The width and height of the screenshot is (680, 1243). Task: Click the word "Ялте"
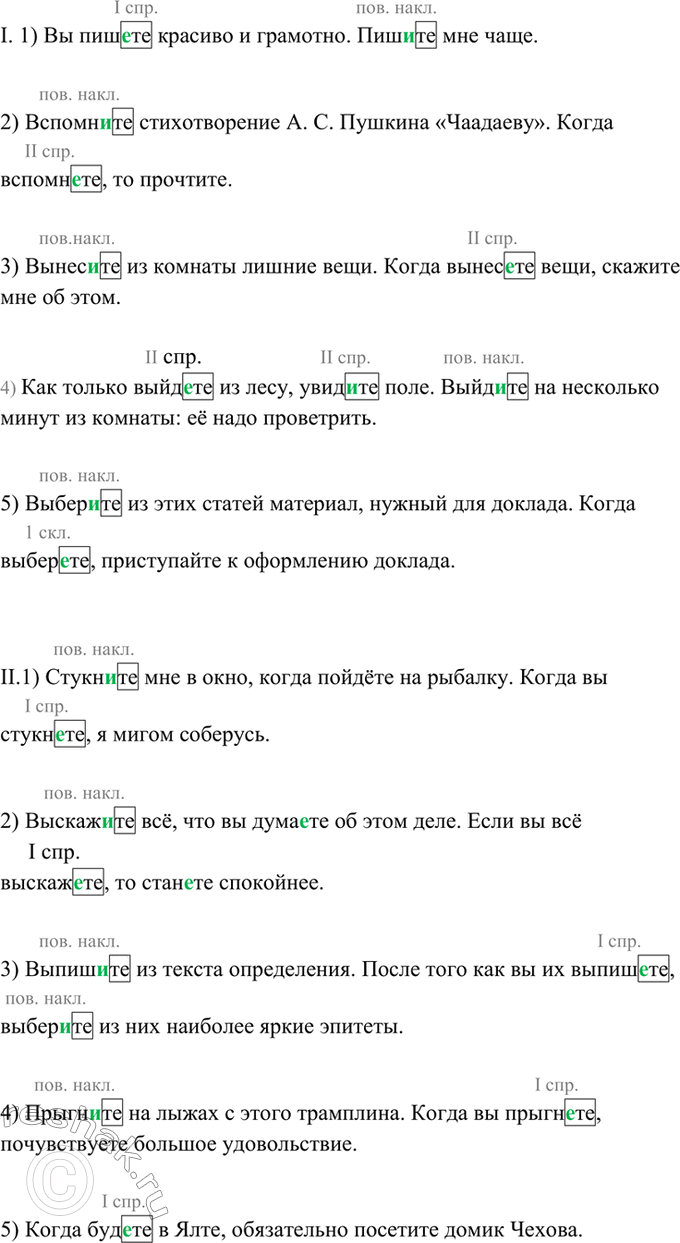(201, 1229)
